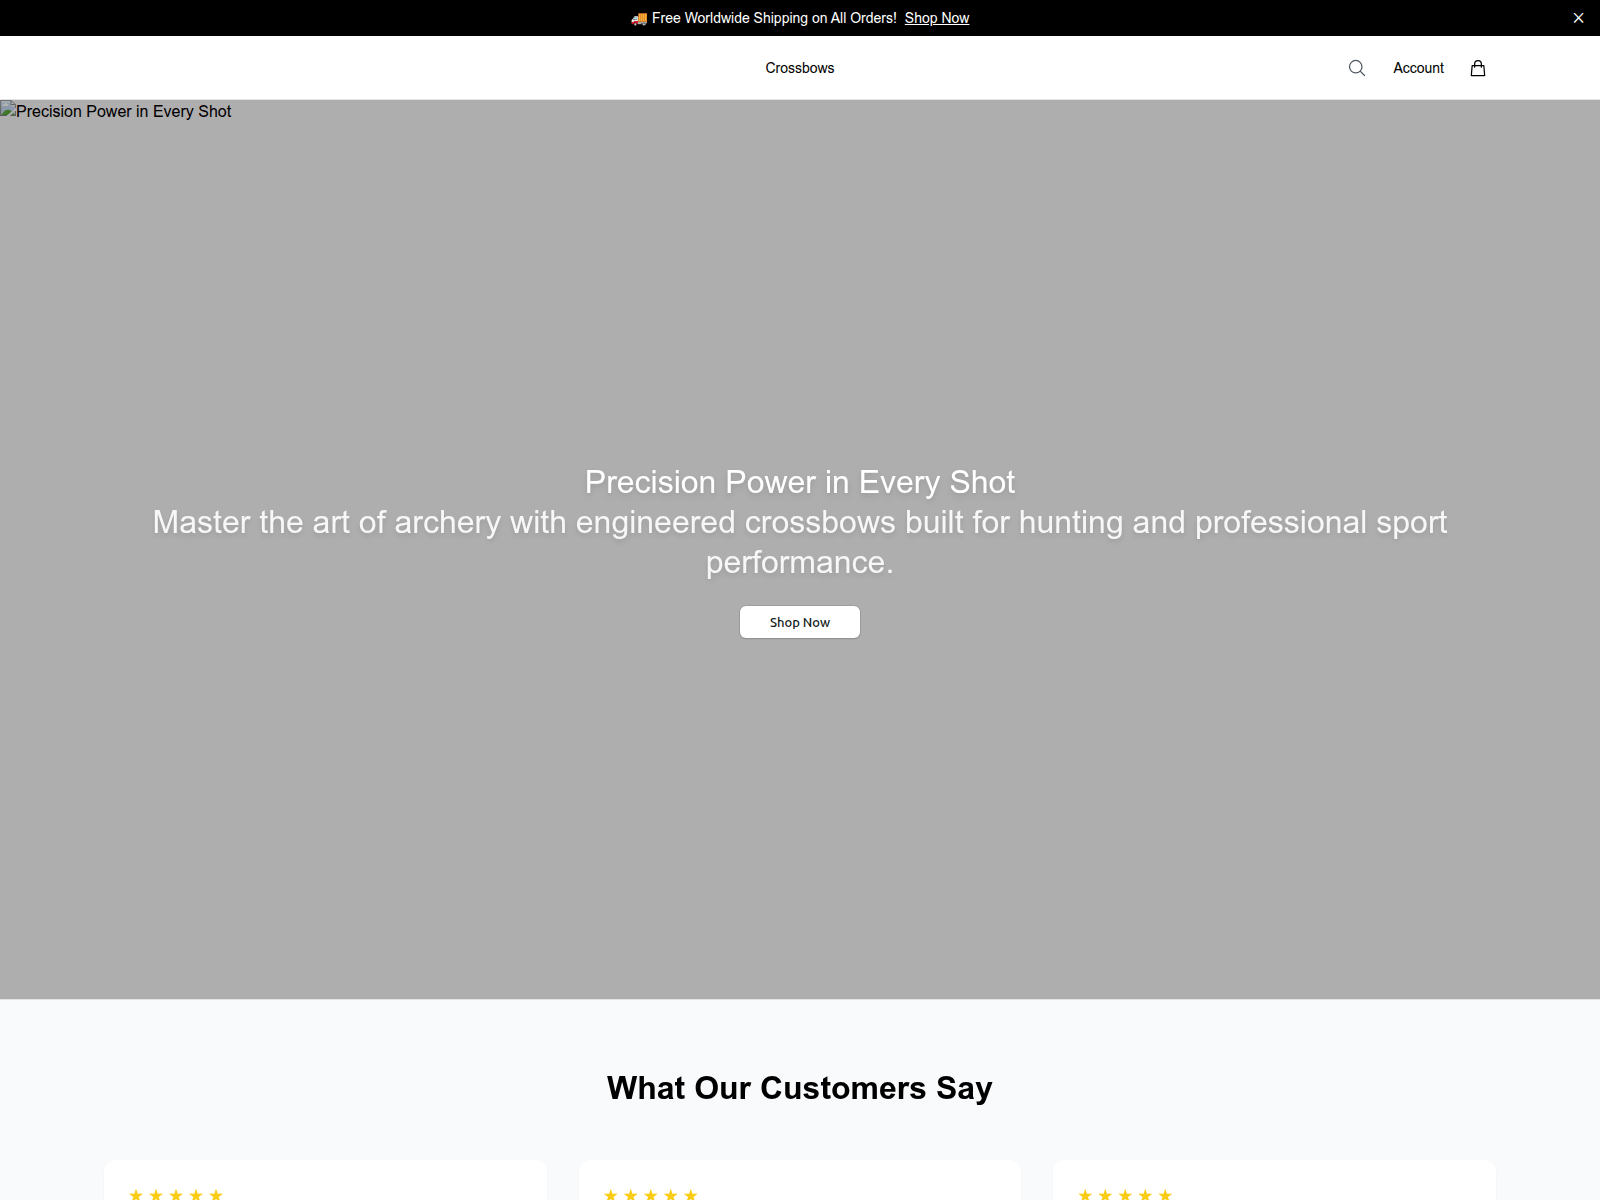Open the search magnifier icon
This screenshot has width=1600, height=1200.
[x=1356, y=68]
